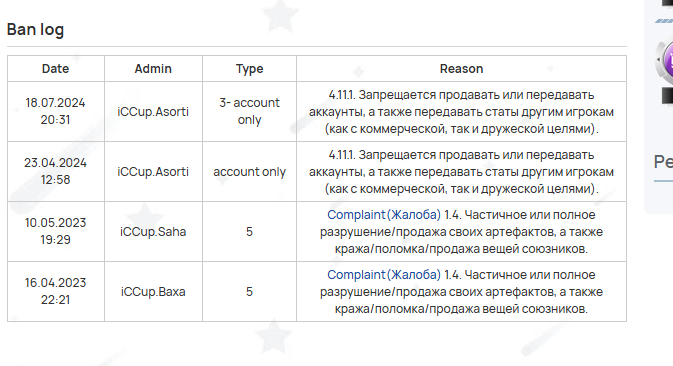Screen dimensions: 673x366
Task: Click the purple badge icon at right edge
Action: click(666, 62)
